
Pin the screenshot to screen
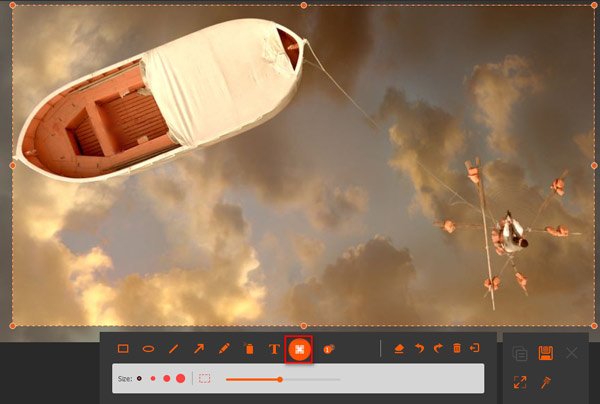click(x=546, y=382)
